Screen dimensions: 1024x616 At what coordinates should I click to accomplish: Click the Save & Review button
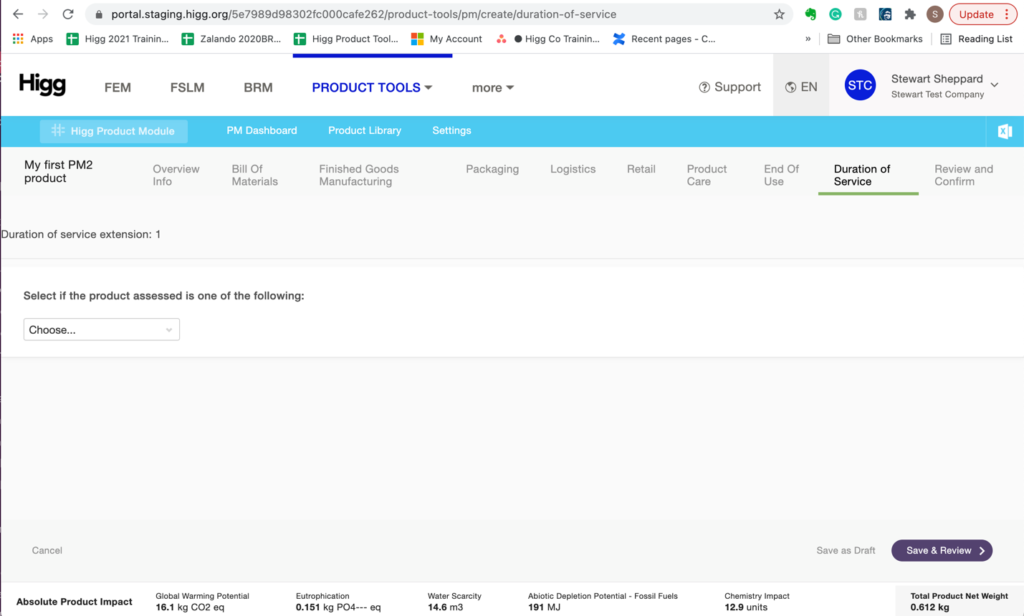(942, 551)
